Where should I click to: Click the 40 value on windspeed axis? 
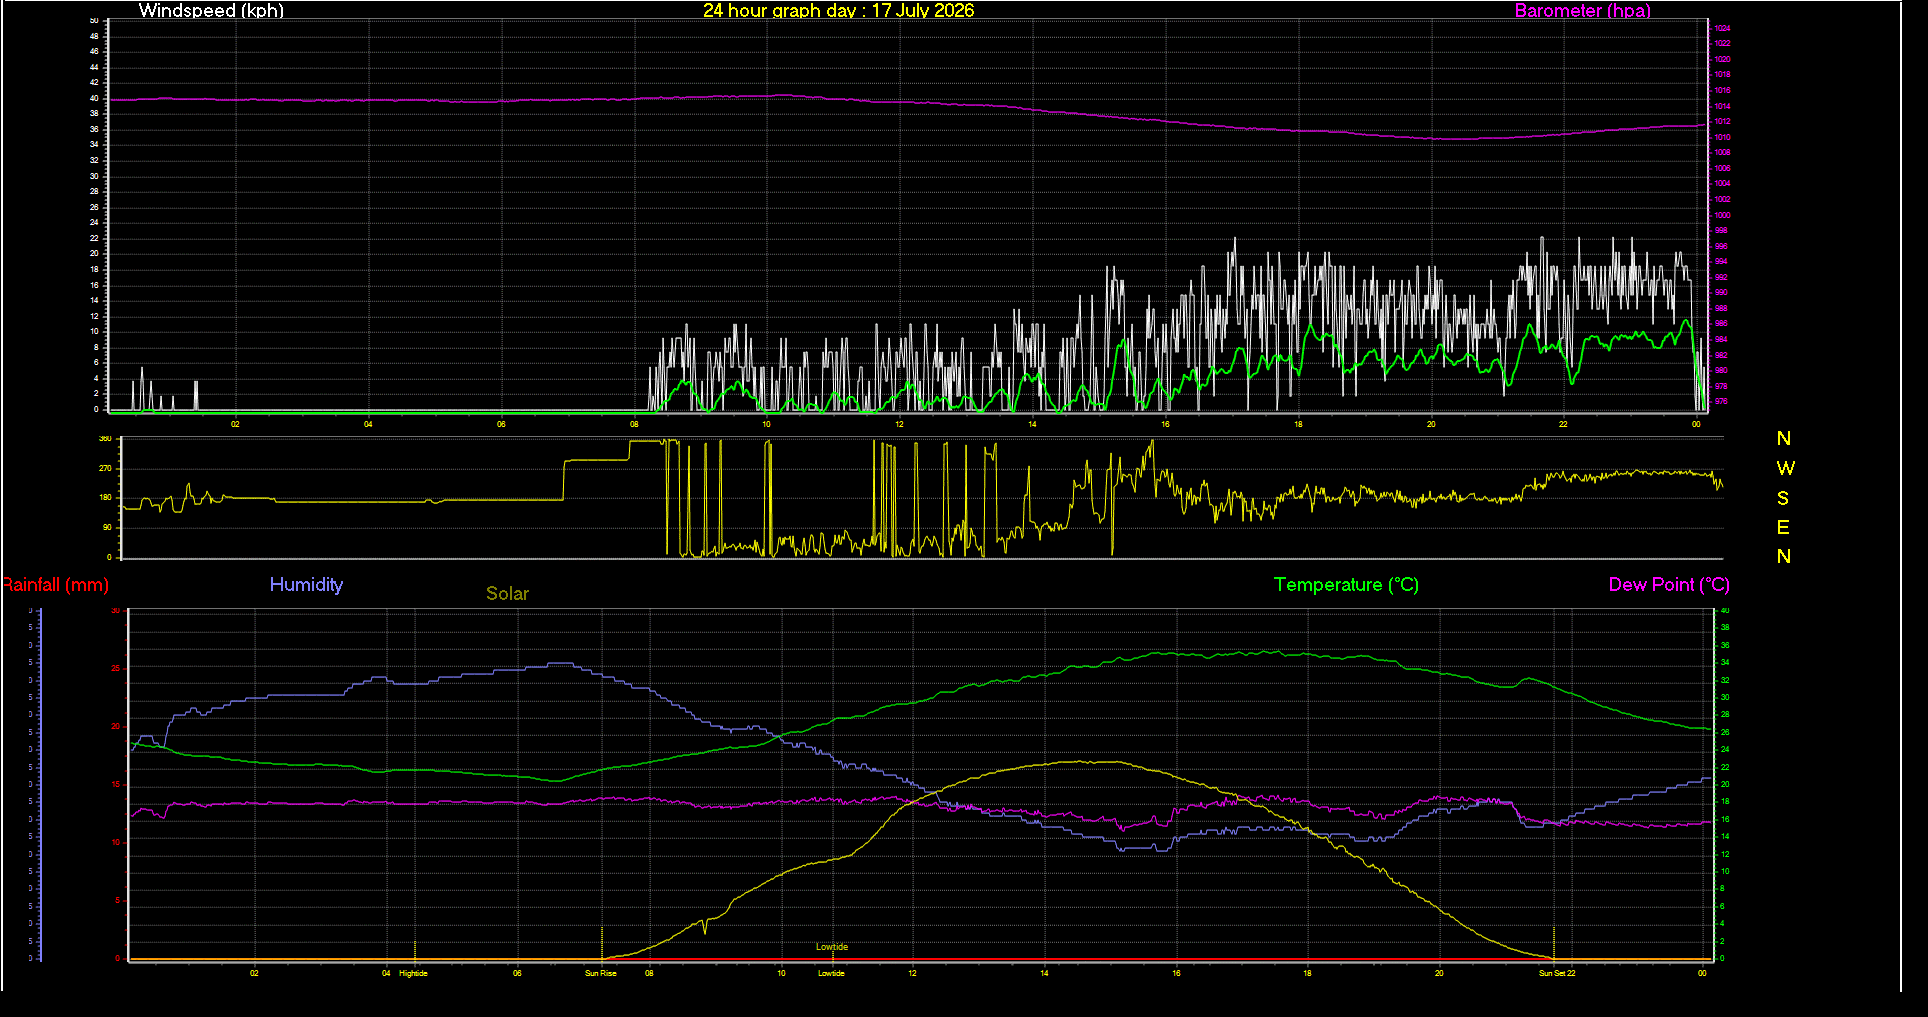(x=94, y=98)
